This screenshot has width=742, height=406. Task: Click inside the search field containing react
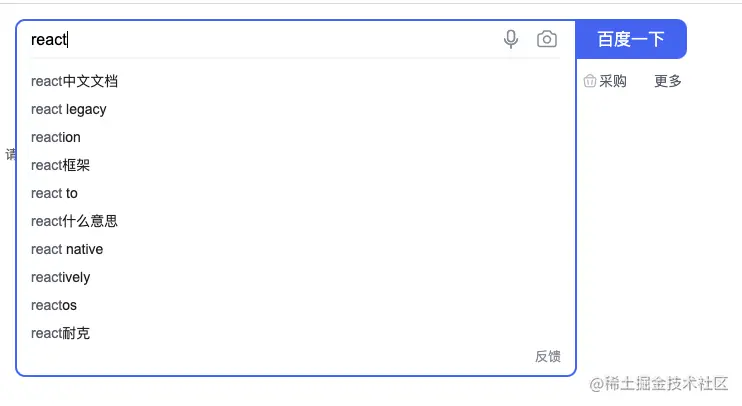point(263,39)
